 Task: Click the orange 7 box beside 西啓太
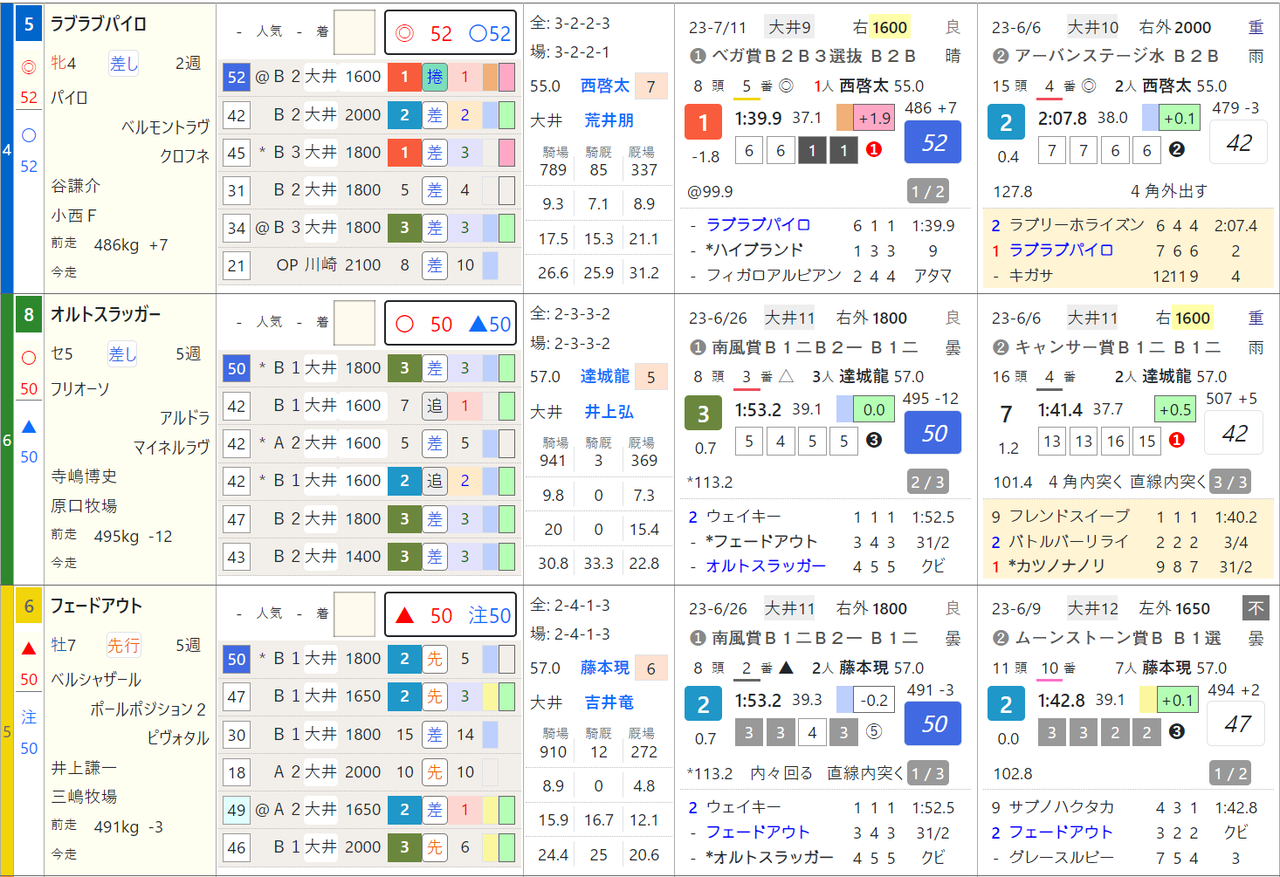[651, 87]
